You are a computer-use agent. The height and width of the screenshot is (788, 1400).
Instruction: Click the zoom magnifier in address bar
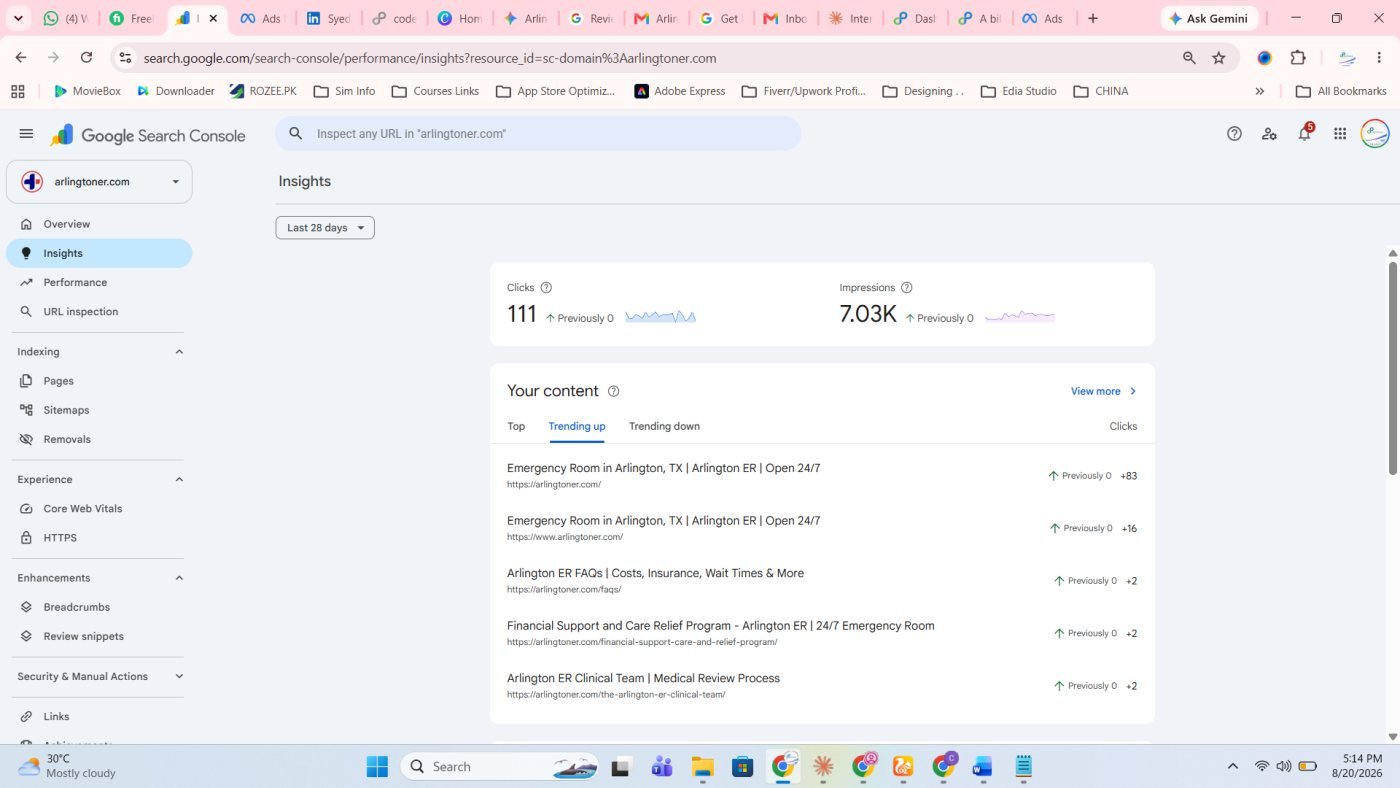1189,58
